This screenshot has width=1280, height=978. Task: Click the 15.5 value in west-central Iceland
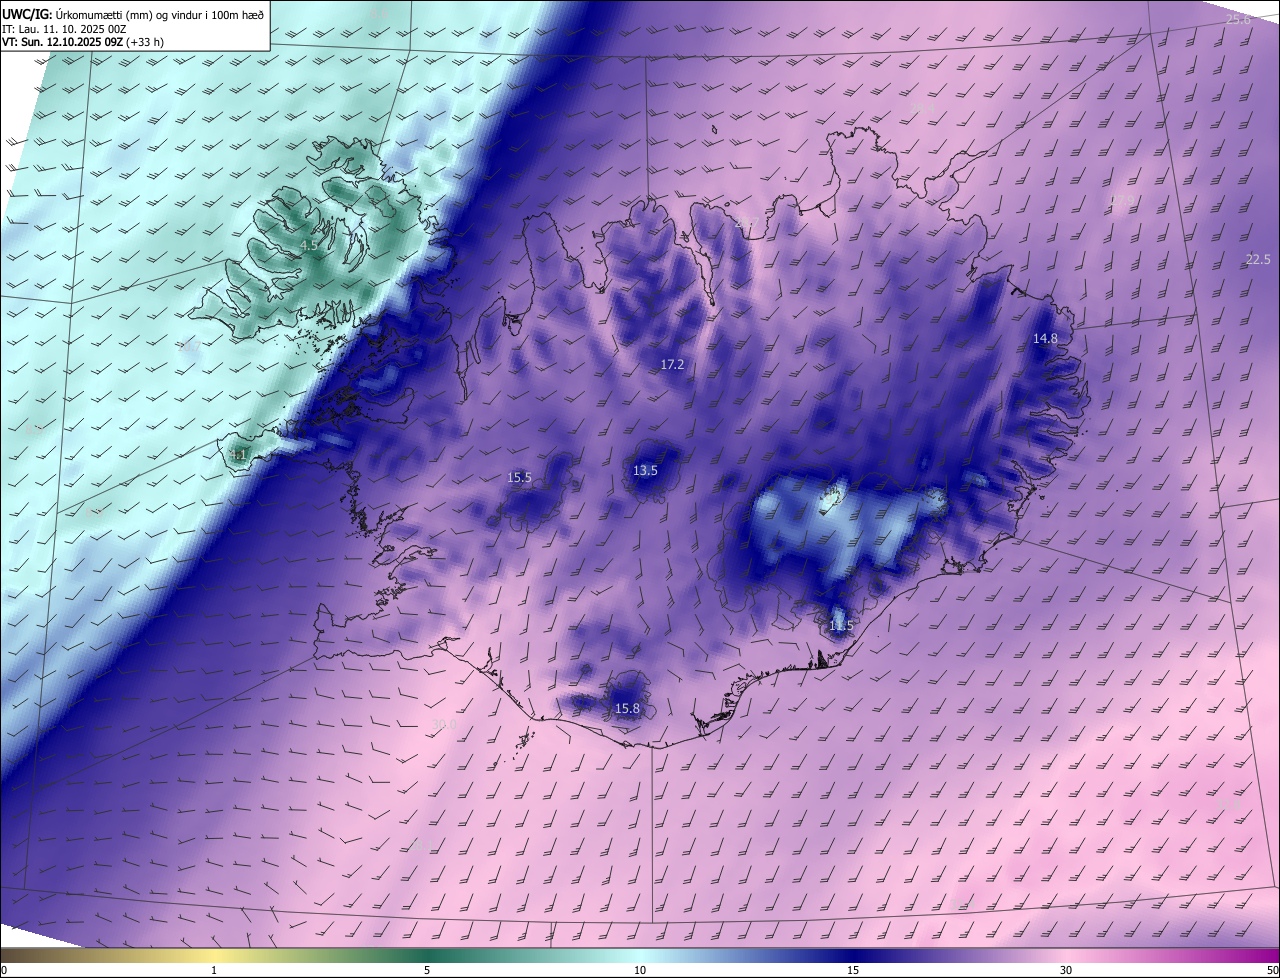click(x=519, y=478)
